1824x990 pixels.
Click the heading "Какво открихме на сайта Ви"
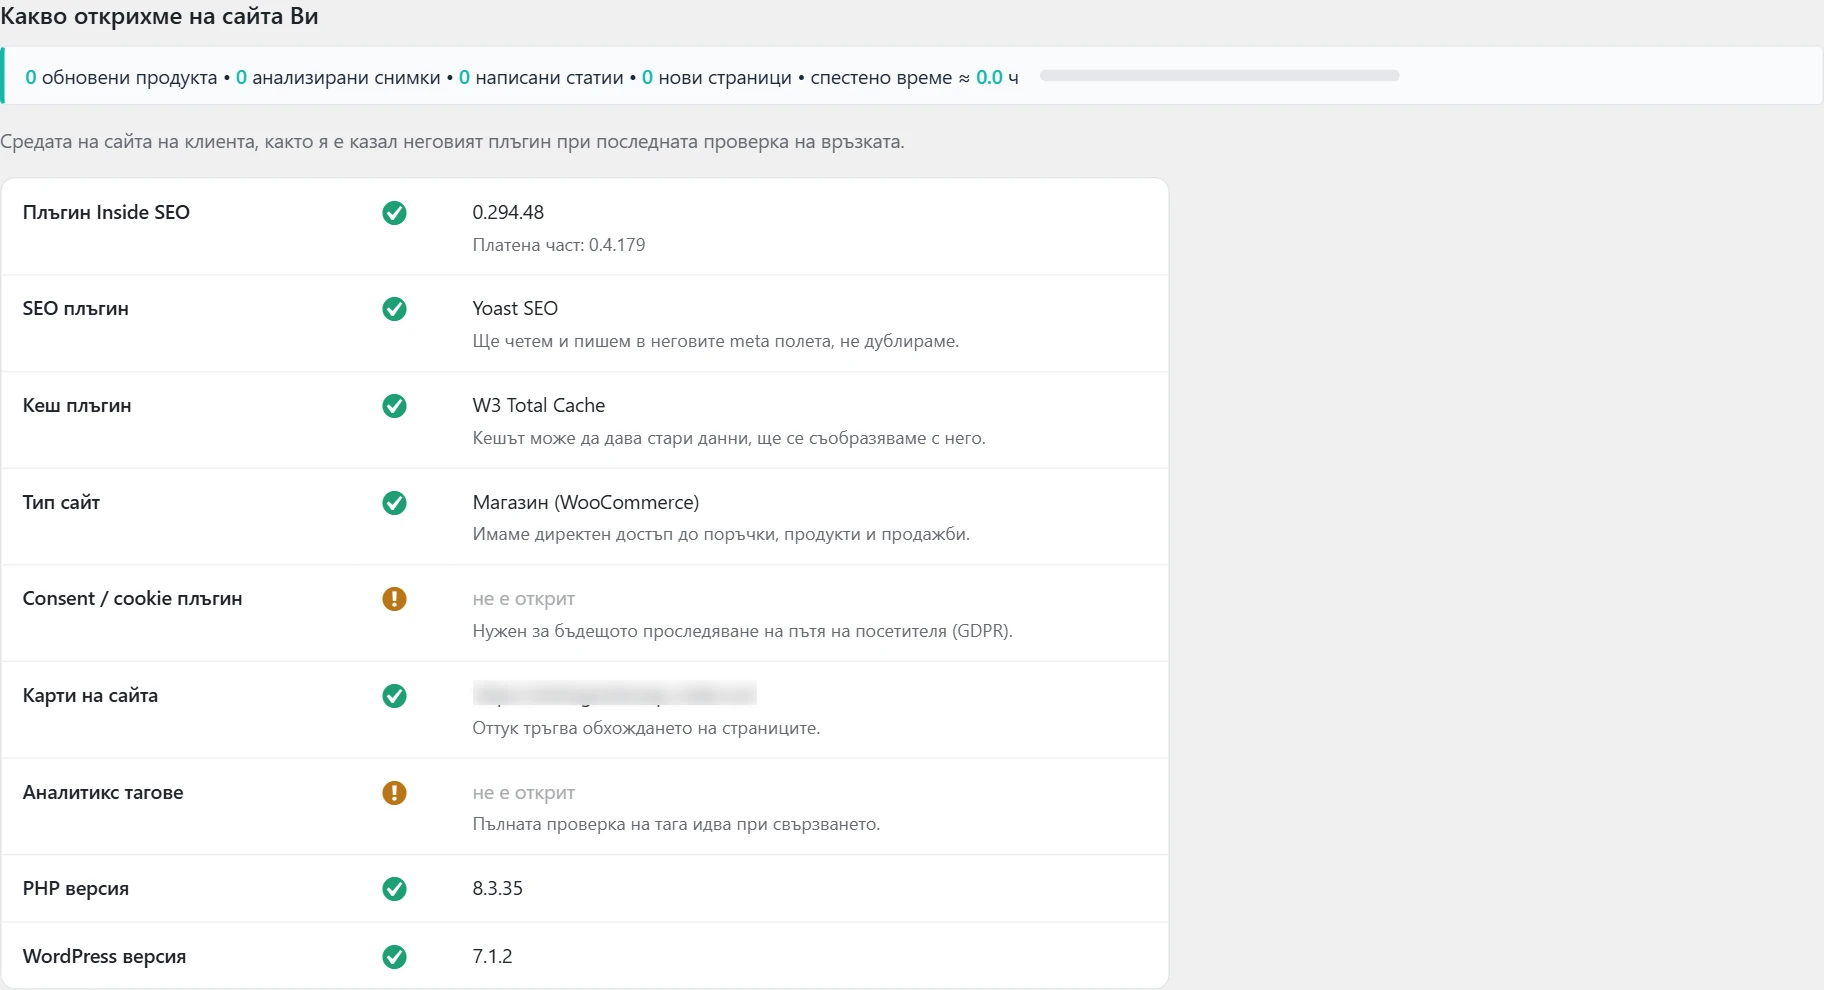(x=159, y=17)
